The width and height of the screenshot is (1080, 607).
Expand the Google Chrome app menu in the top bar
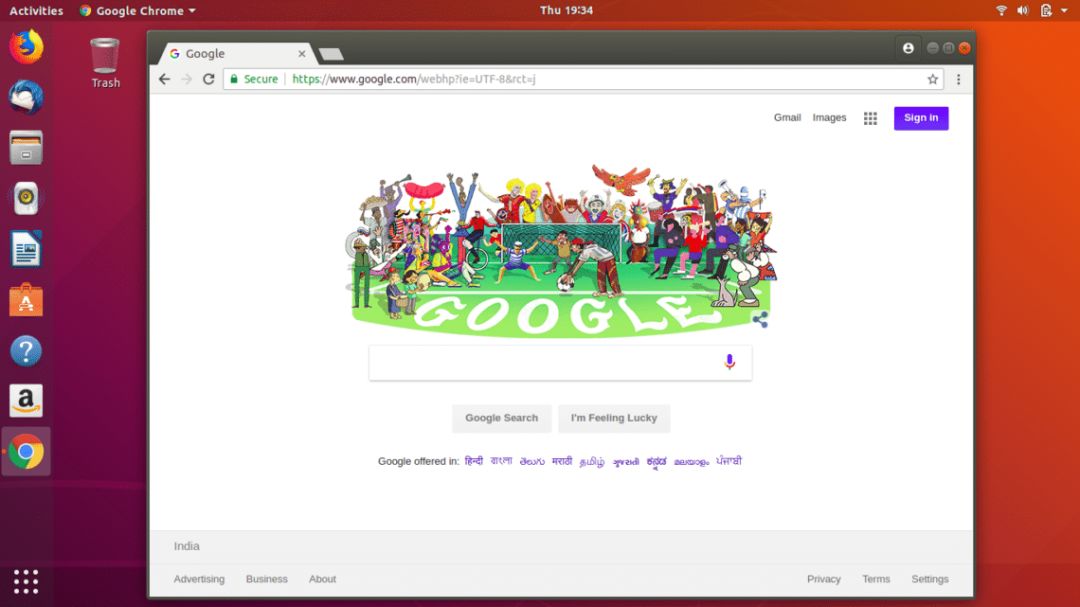pyautogui.click(x=138, y=11)
